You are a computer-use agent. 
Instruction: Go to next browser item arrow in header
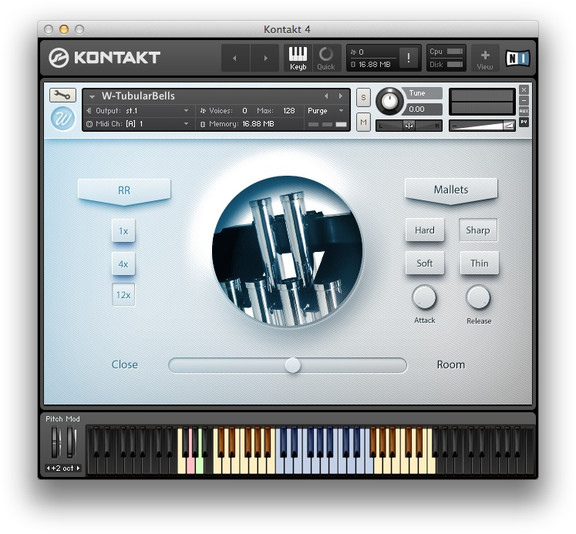click(x=265, y=58)
